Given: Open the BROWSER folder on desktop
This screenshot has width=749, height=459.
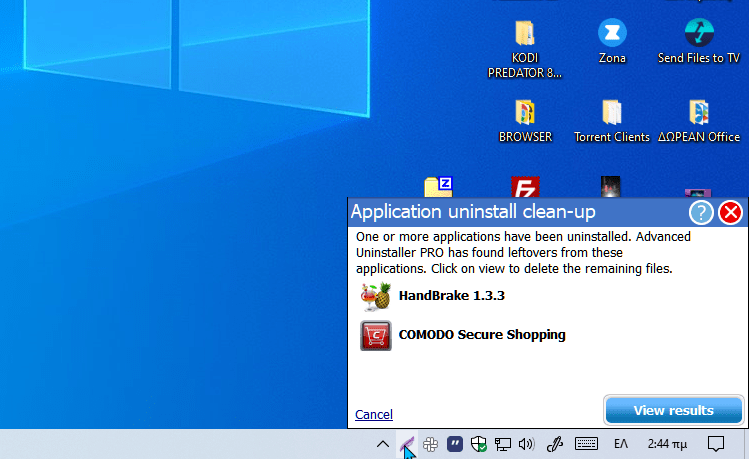Looking at the screenshot, I should coord(525,121).
